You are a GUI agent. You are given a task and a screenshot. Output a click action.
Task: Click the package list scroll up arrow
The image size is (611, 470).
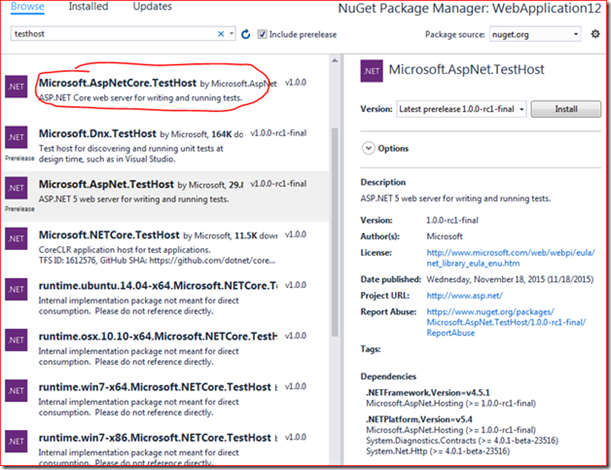pos(335,60)
